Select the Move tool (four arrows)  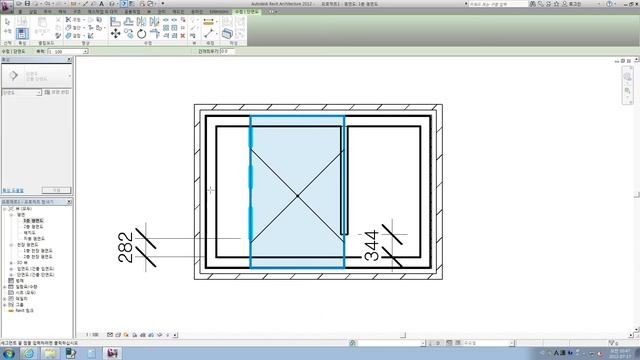coord(116,33)
